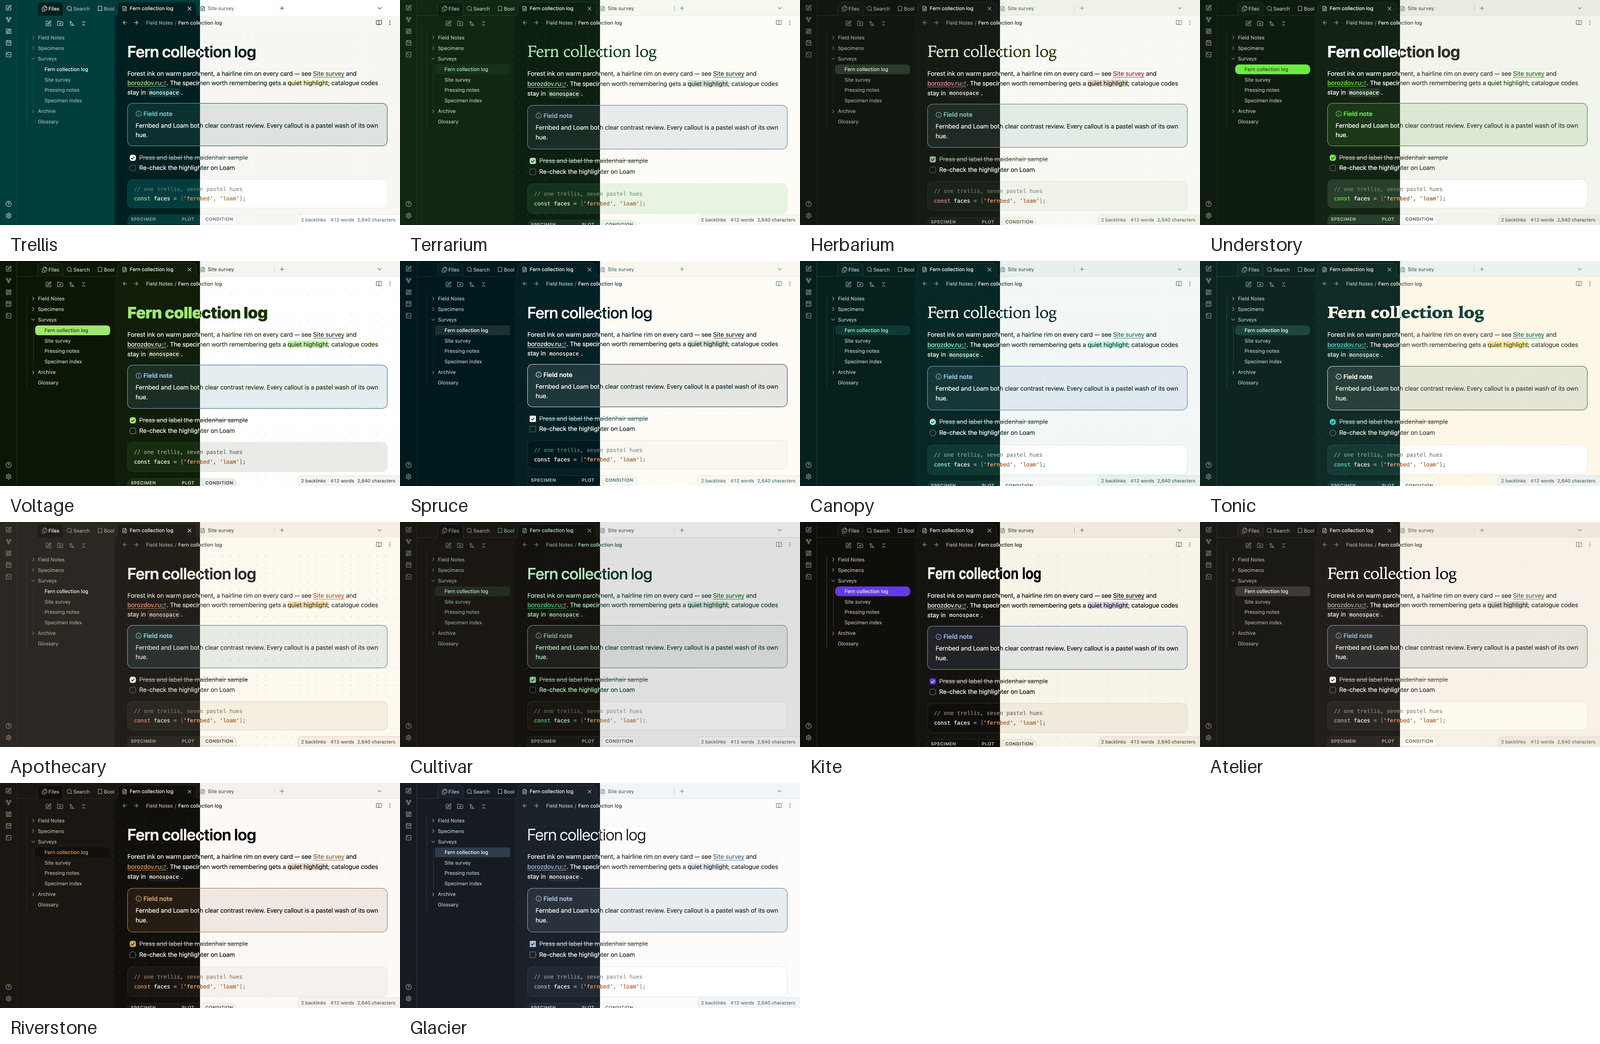Click help icon in Trellis preview ribbon
This screenshot has width=1600, height=1044.
tap(8, 204)
